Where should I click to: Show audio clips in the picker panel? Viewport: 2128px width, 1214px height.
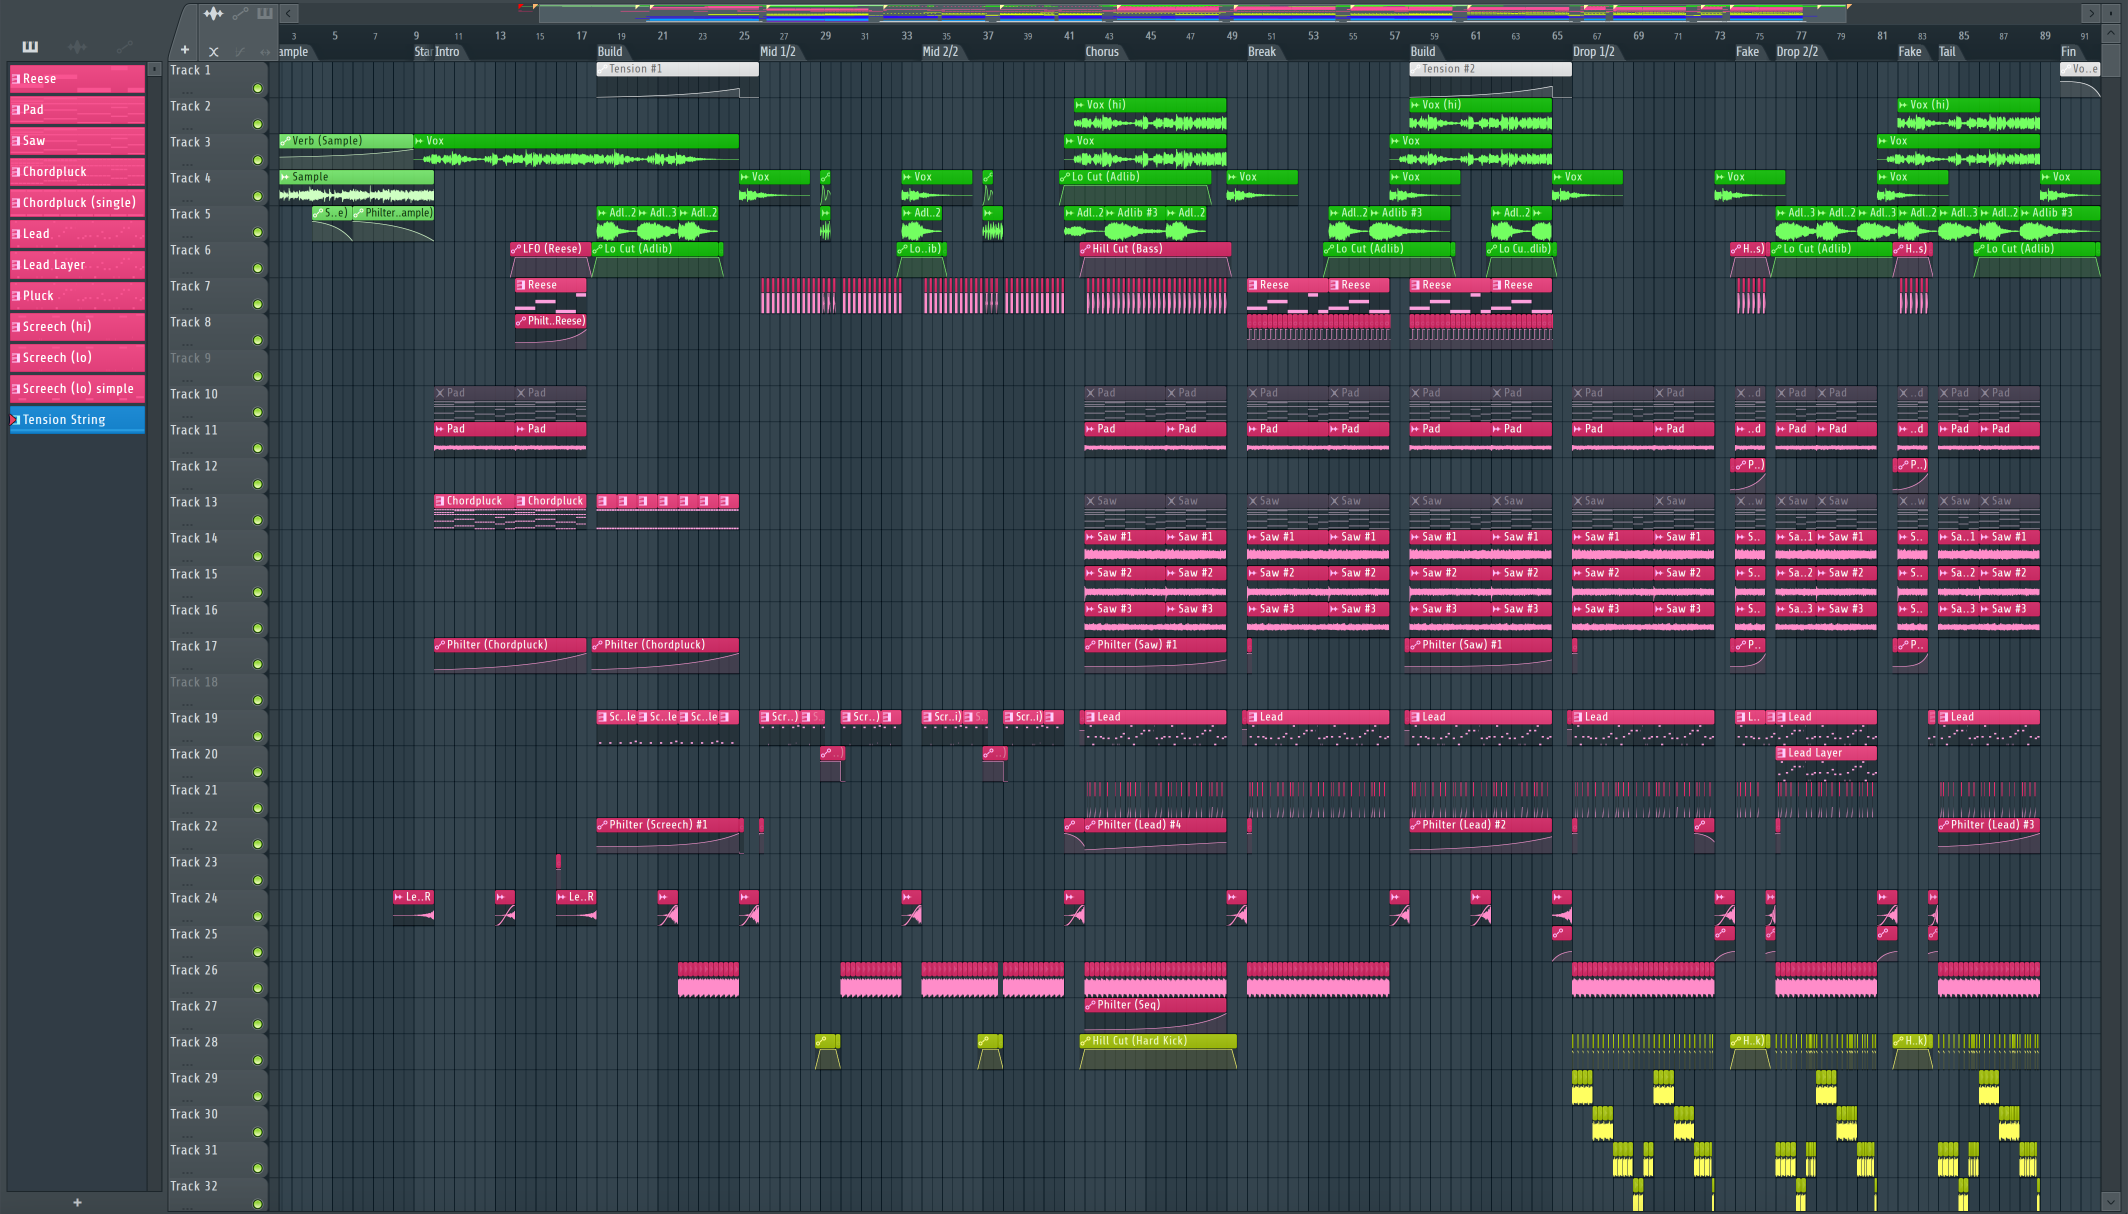(x=77, y=46)
